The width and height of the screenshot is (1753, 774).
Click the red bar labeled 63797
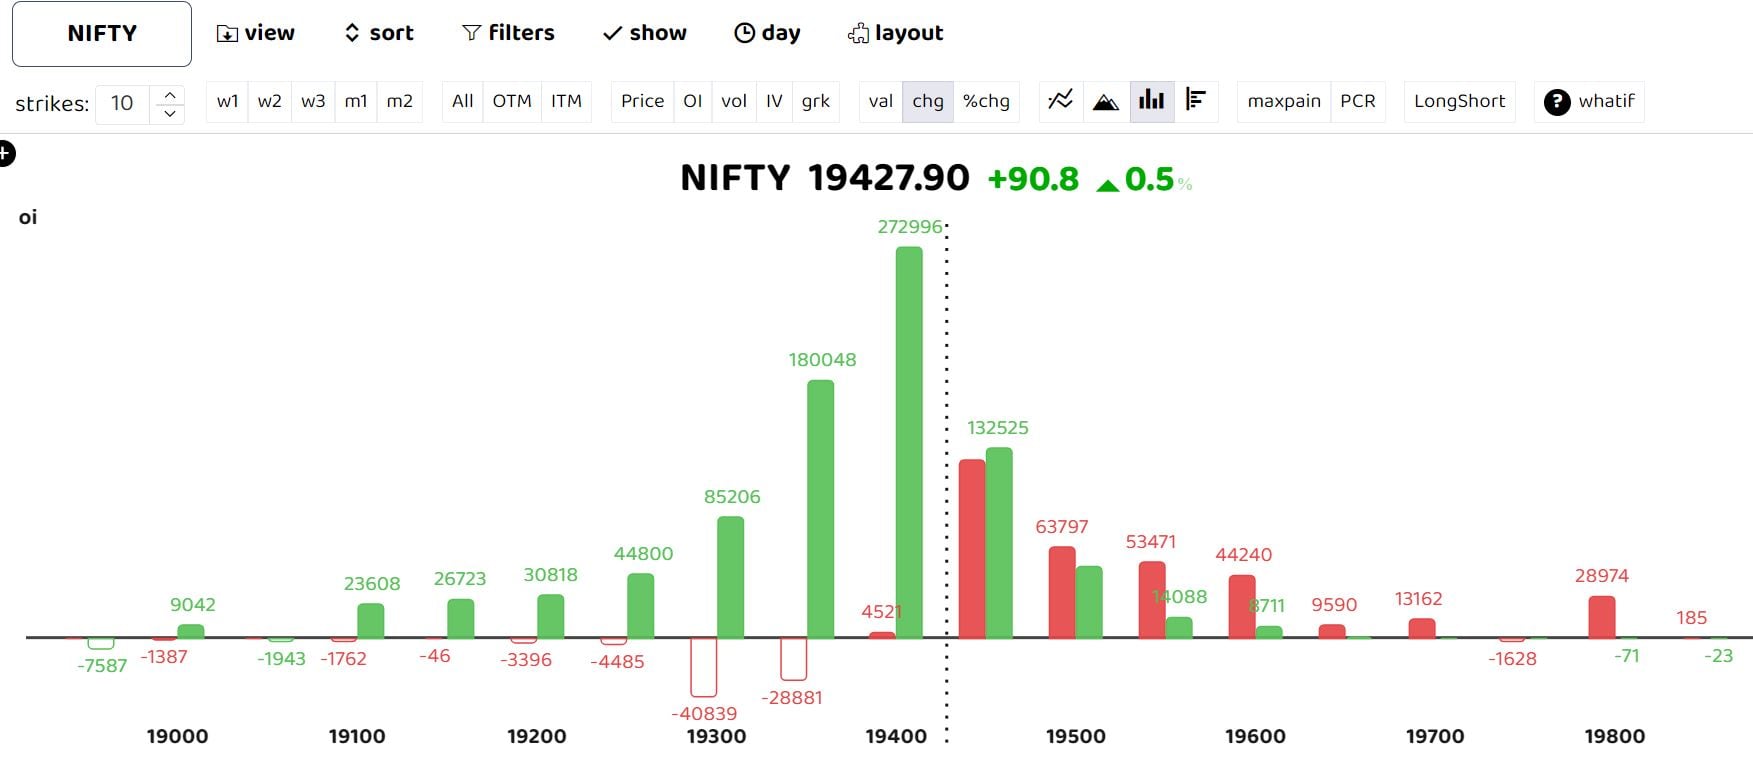point(1062,592)
